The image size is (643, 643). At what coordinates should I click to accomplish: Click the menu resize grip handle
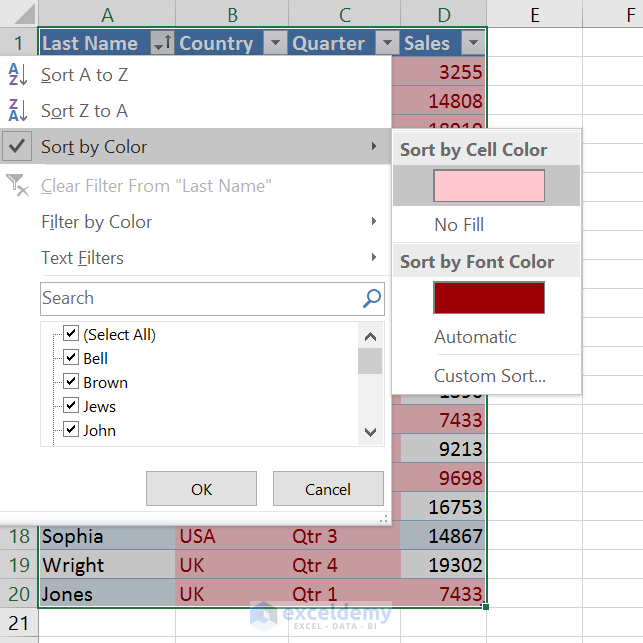[383, 519]
